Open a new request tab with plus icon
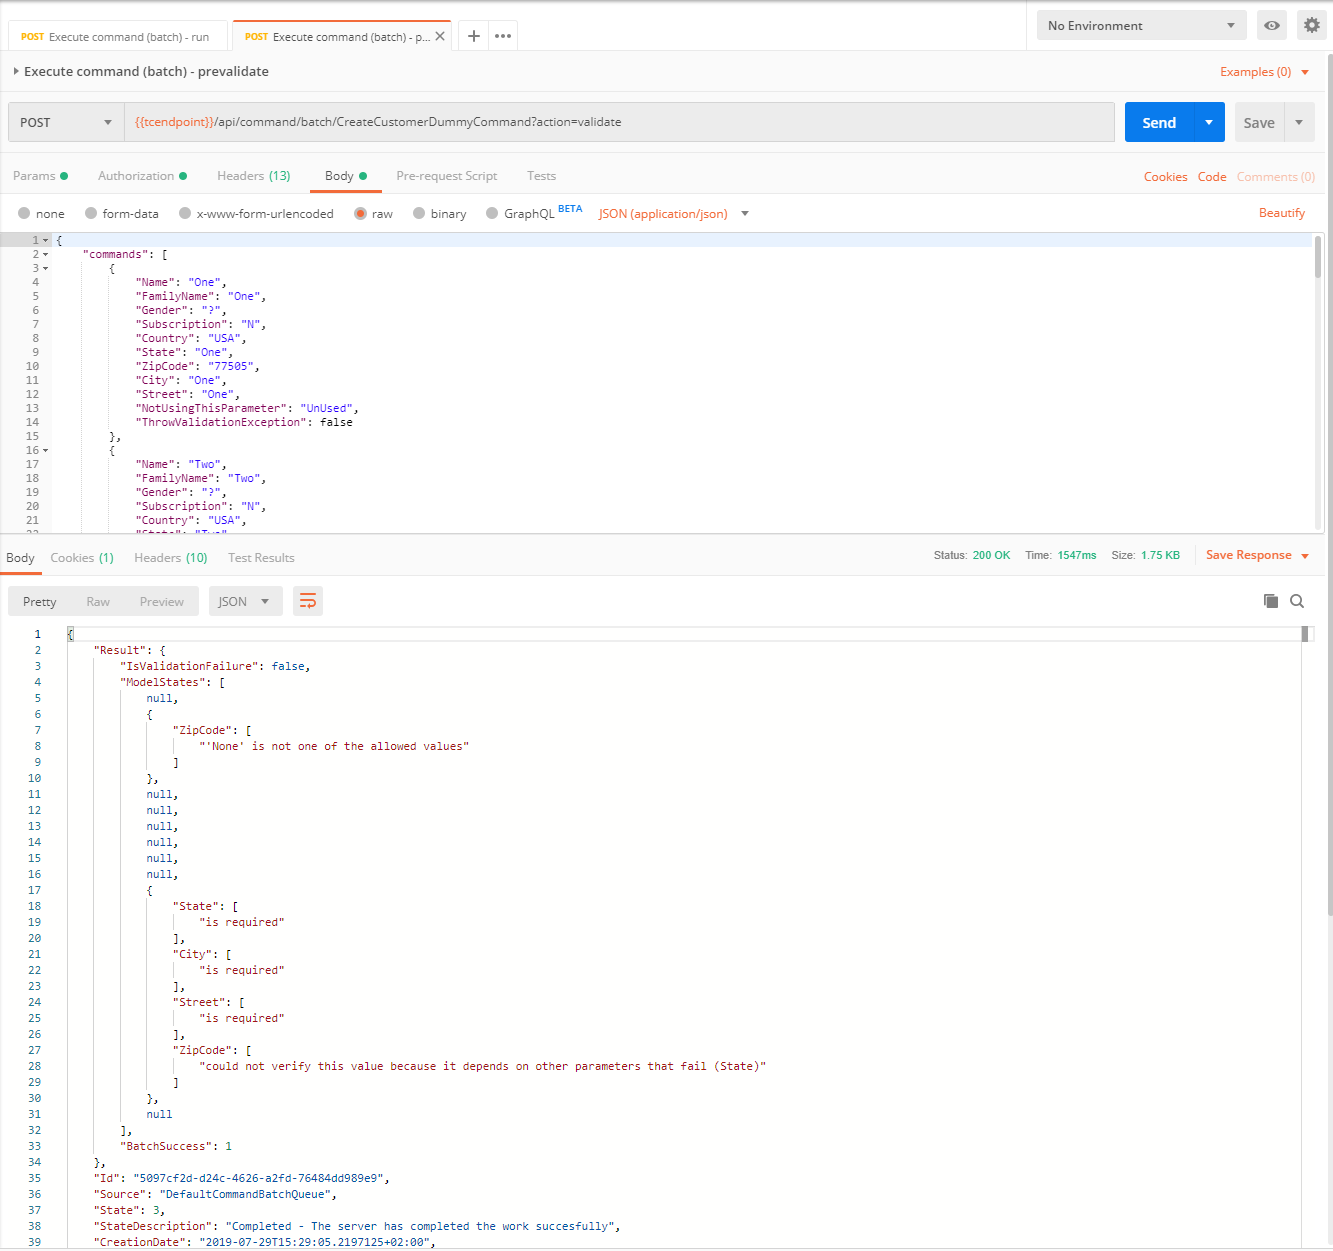The height and width of the screenshot is (1251, 1333). [474, 36]
